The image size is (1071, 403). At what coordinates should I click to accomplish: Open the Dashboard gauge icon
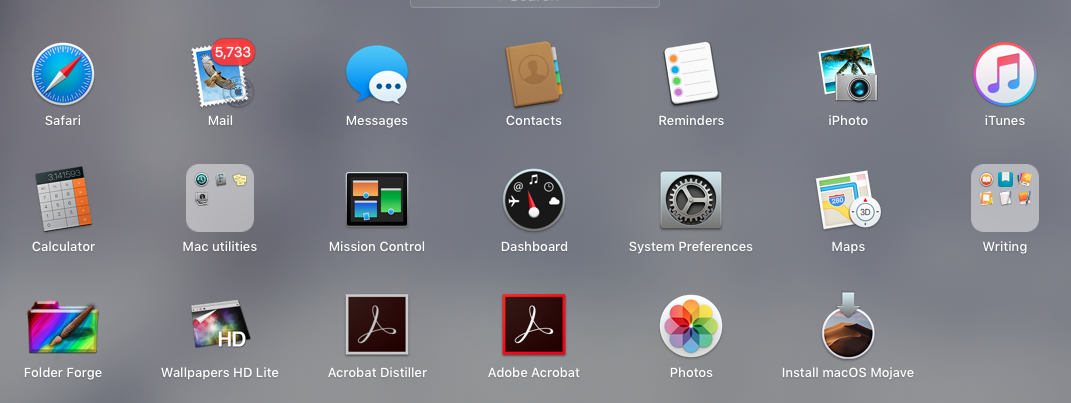533,199
